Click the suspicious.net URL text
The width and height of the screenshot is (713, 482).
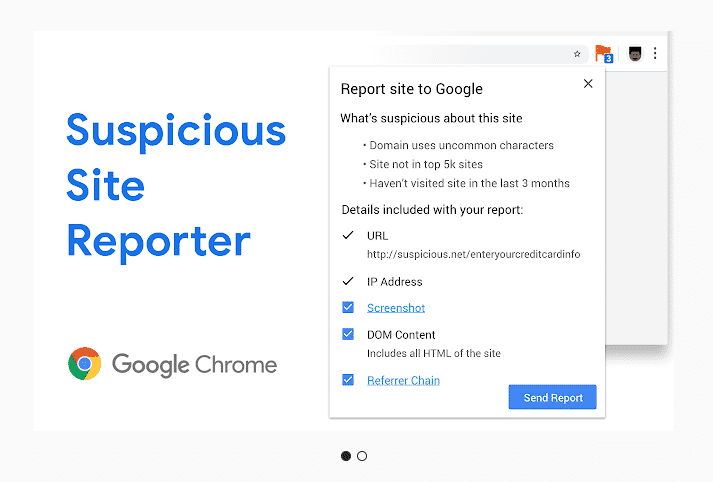pyautogui.click(x=473, y=254)
